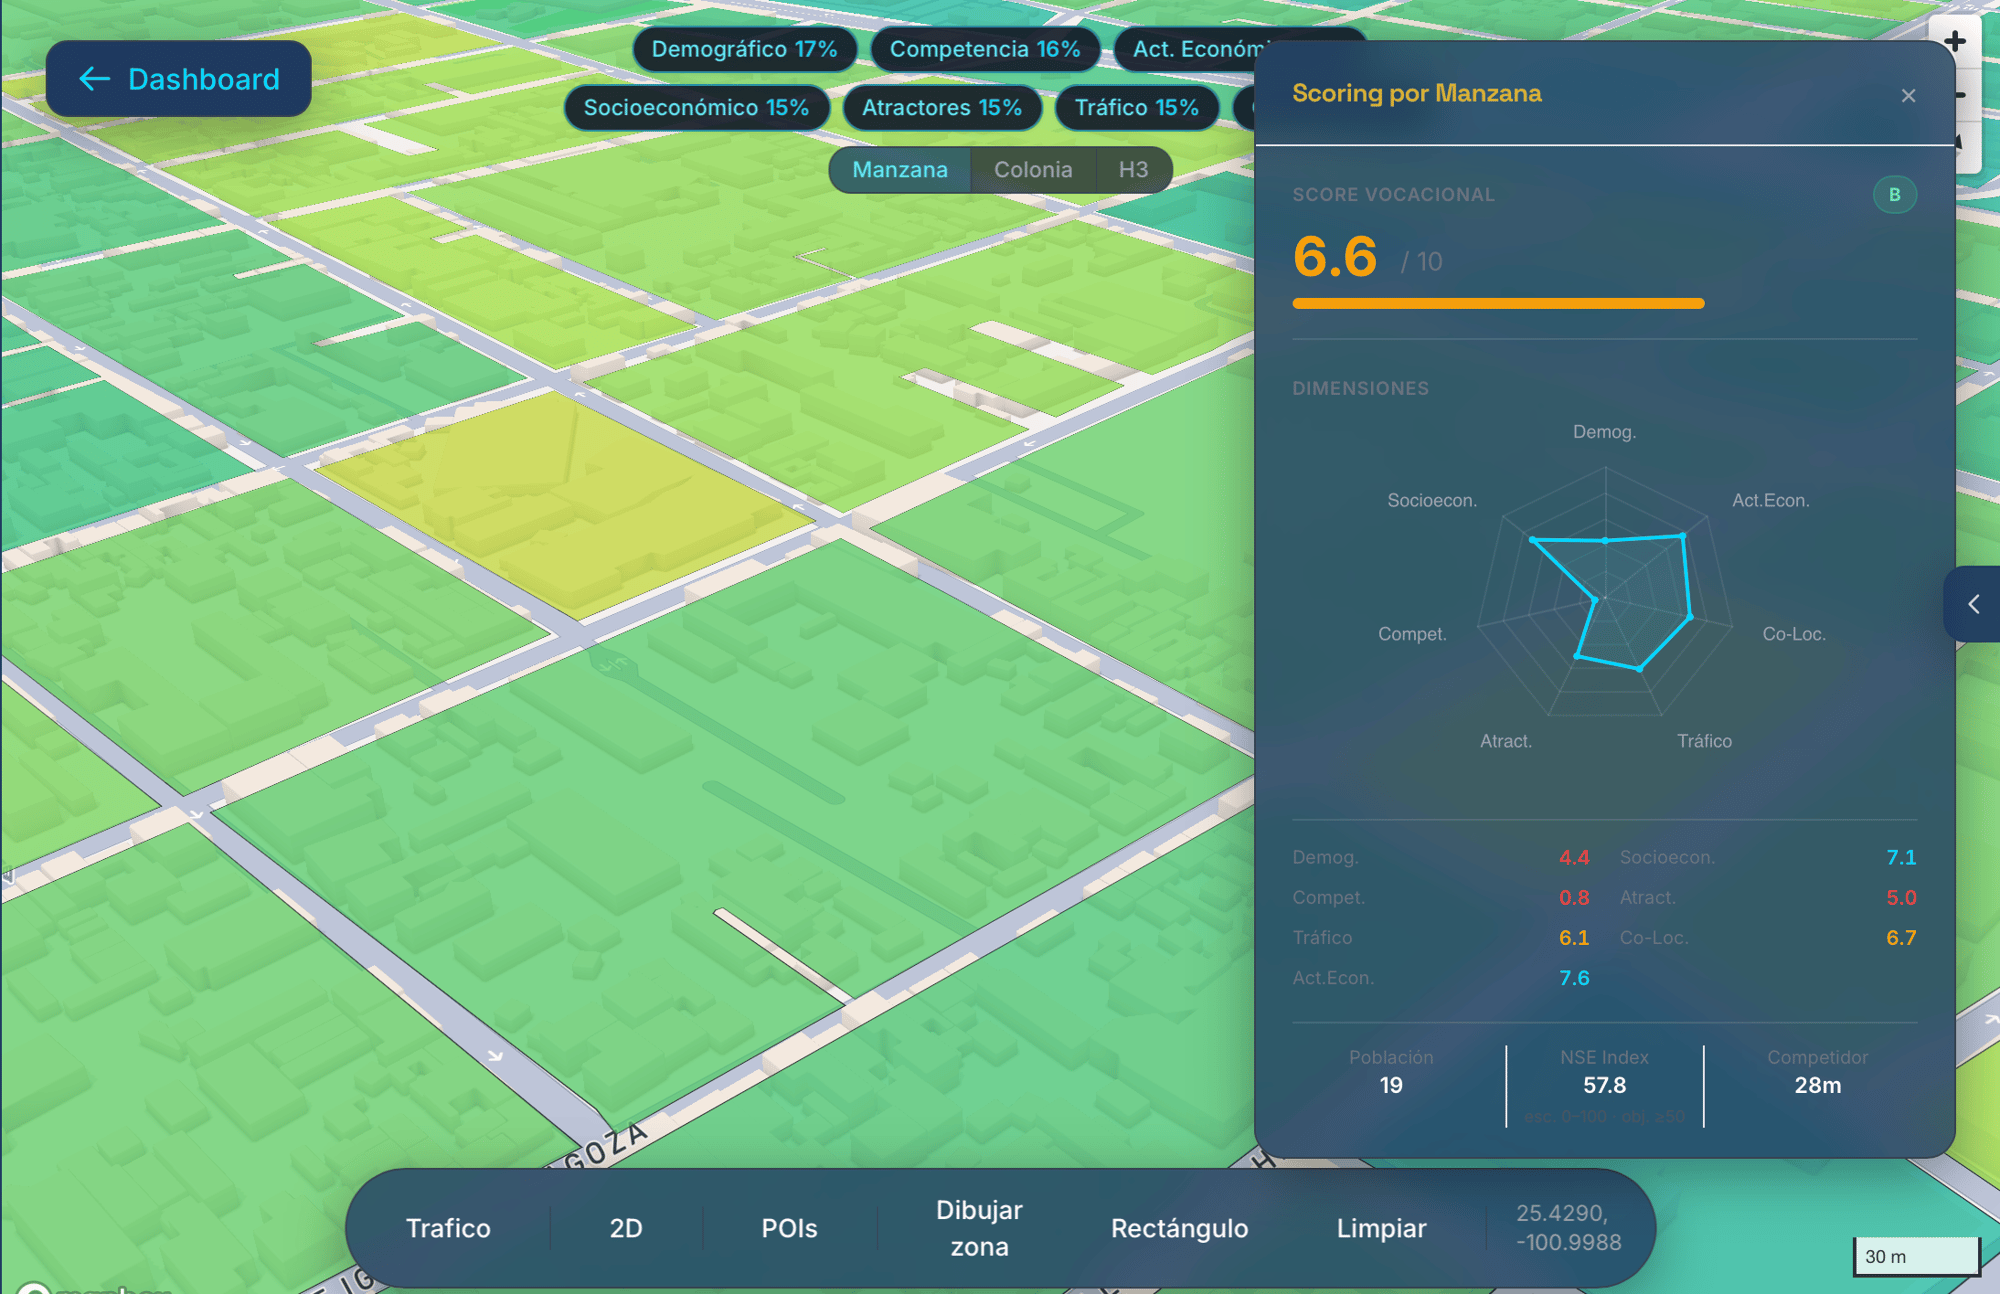
Task: Go back to Dashboard with arrow button
Action: click(179, 79)
